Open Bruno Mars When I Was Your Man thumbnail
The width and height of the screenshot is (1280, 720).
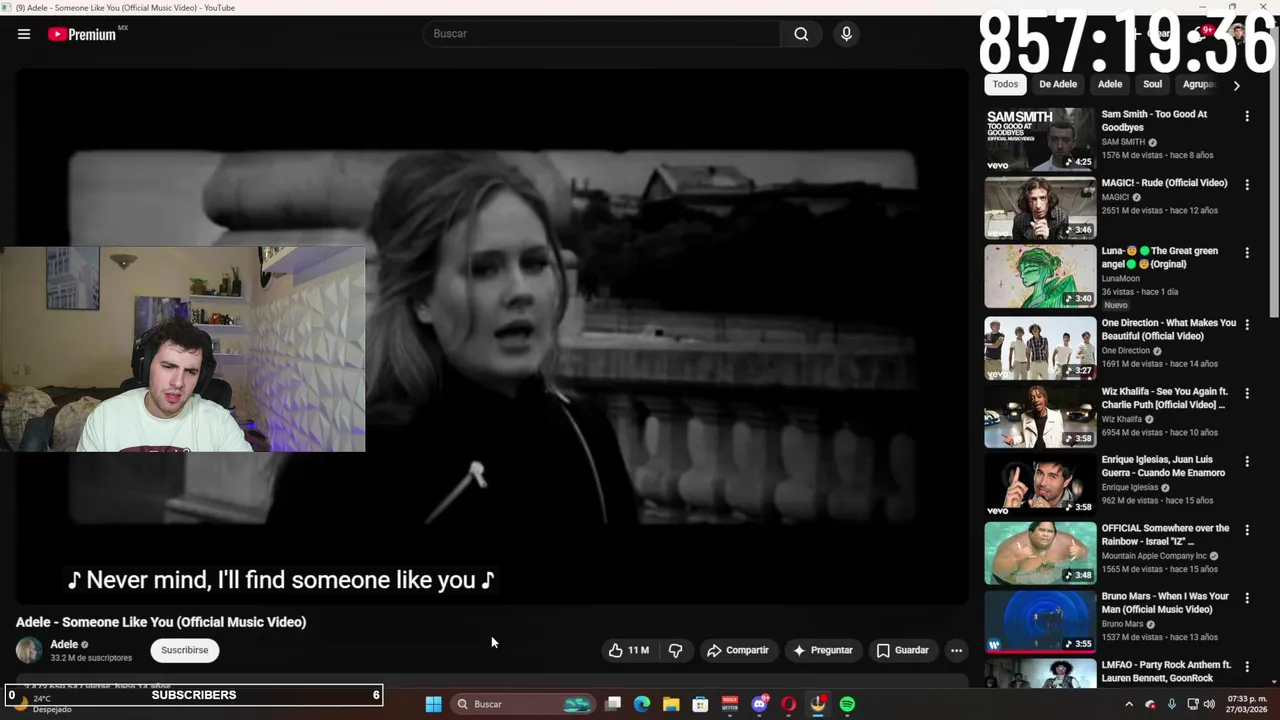click(x=1040, y=621)
